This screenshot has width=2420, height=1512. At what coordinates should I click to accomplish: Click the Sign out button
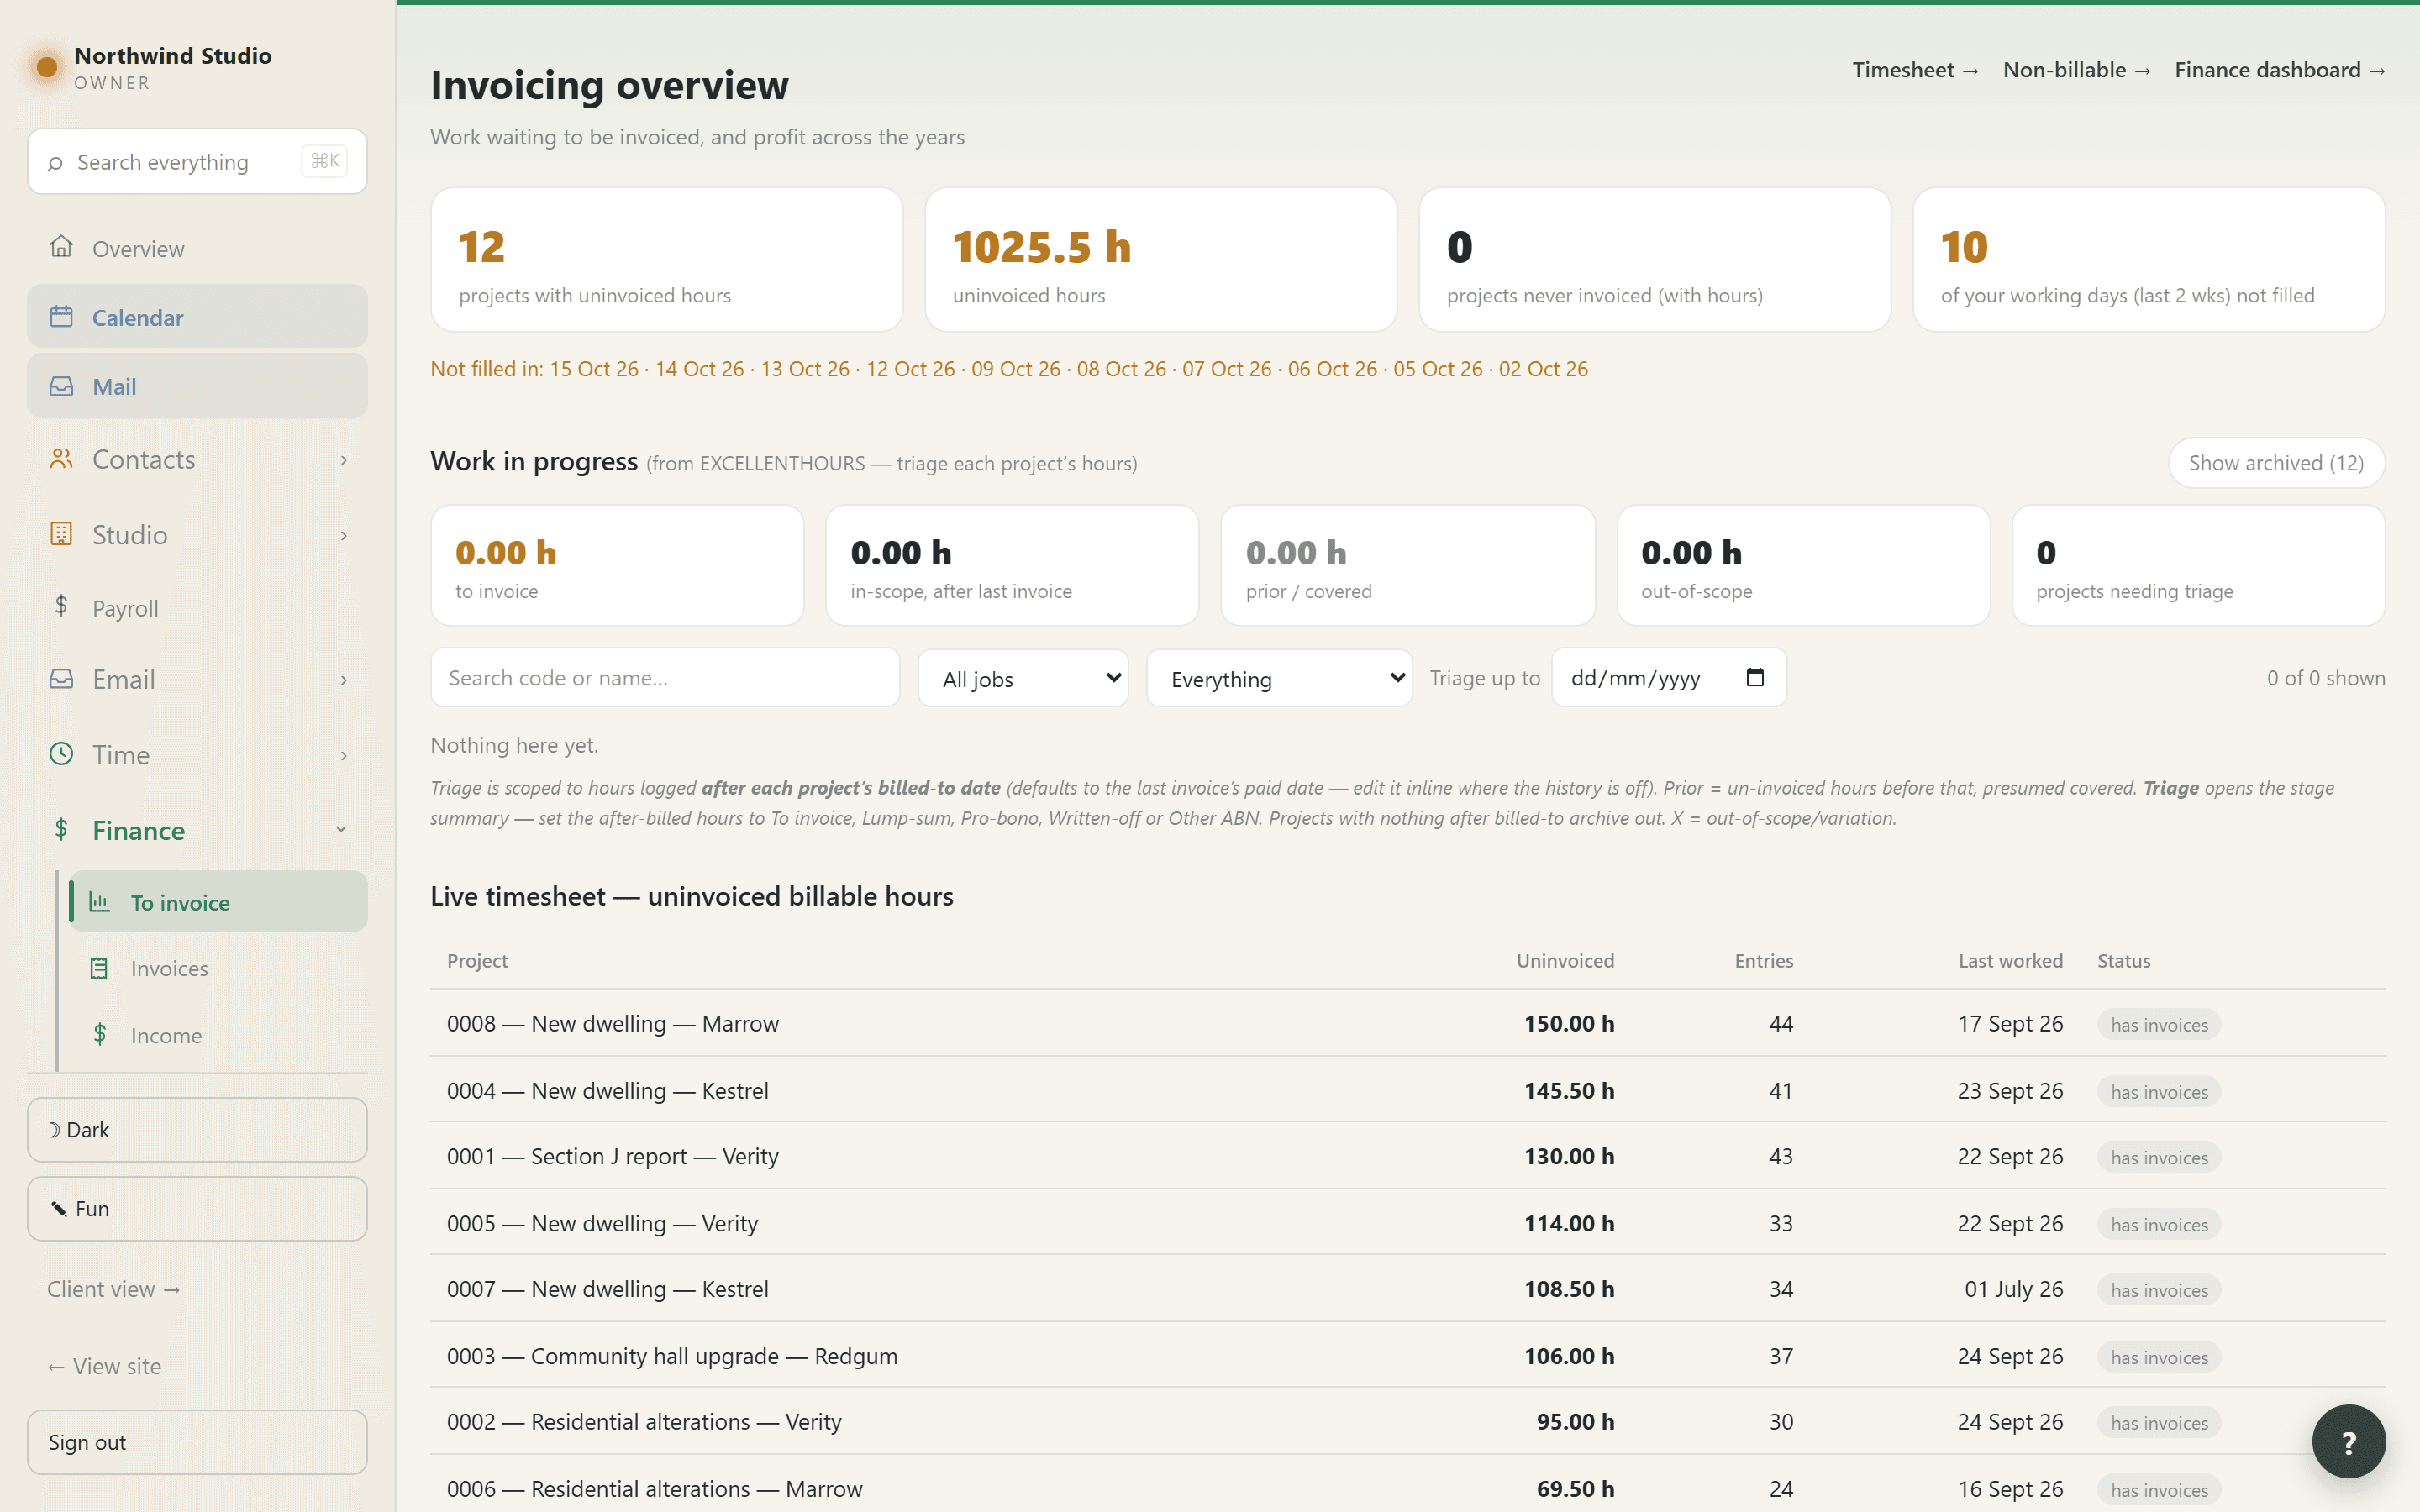197,1442
